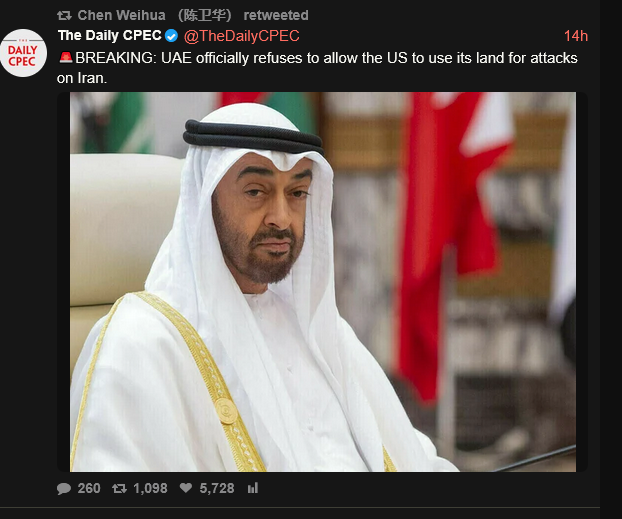Click the Chinese name 陈卫华 in the header
This screenshot has width=622, height=519.
coord(205,15)
